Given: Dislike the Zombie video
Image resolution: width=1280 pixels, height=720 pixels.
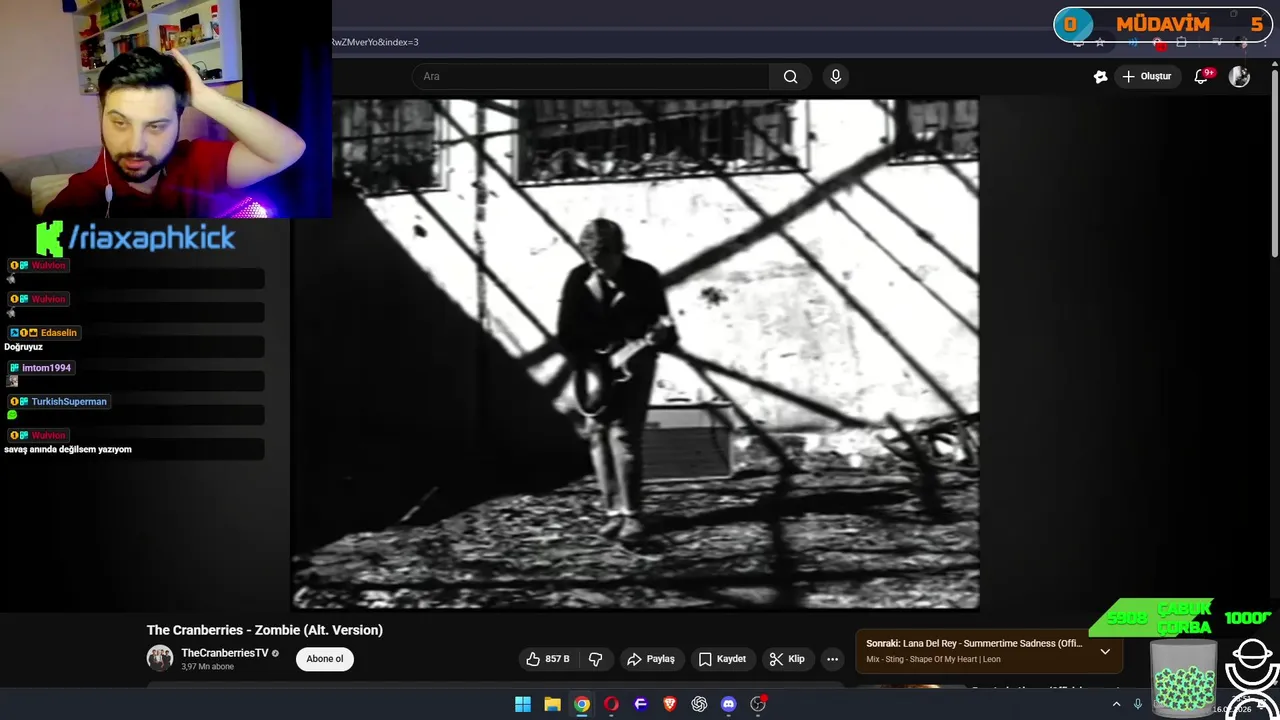Looking at the screenshot, I should [x=596, y=659].
